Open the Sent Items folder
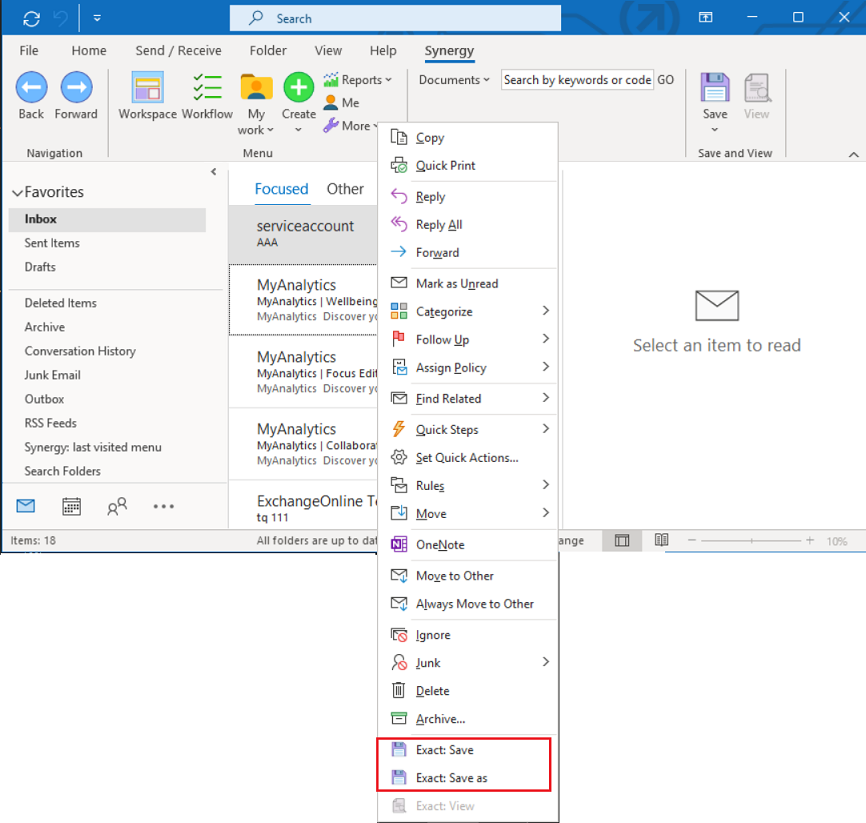This screenshot has height=823, width=866. point(52,243)
